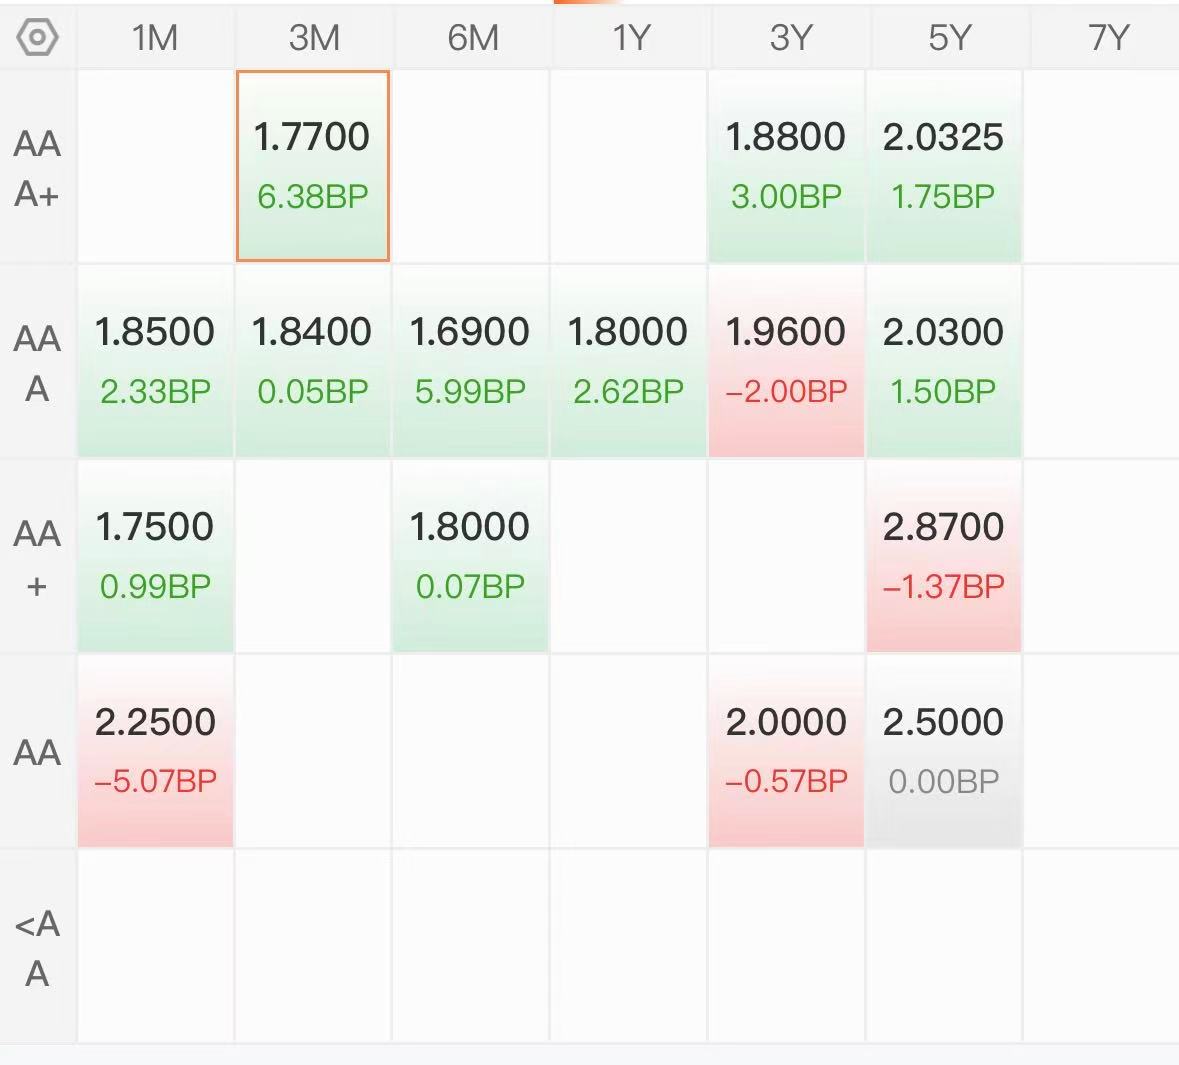Click AAA+ 3Y cell with 3.00BP
The height and width of the screenshot is (1065, 1179).
pos(786,166)
